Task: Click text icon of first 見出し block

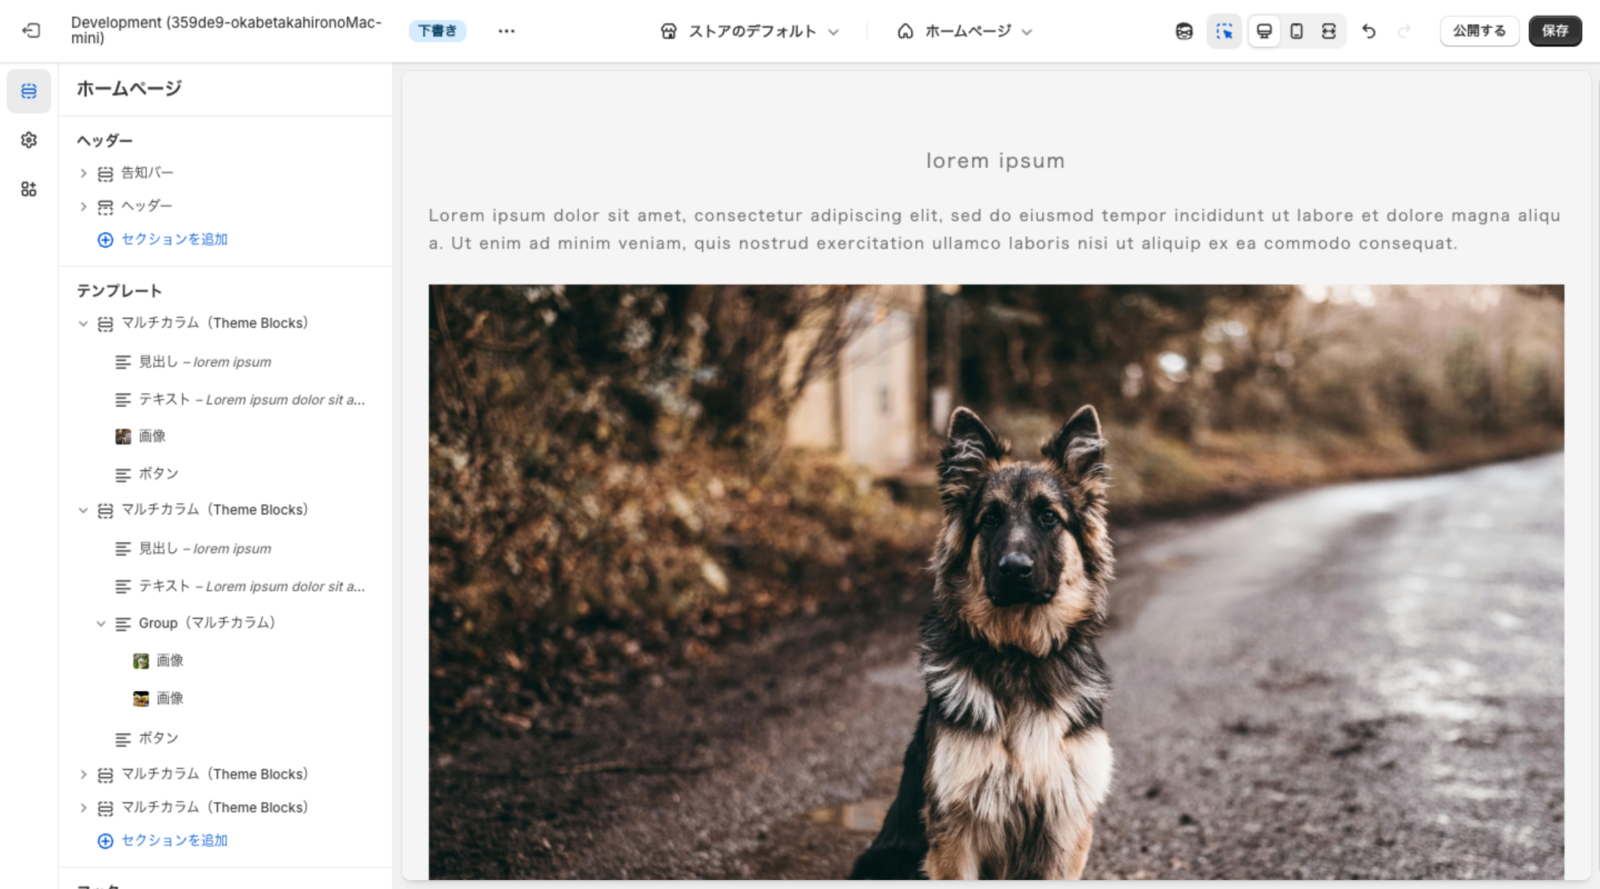Action: tap(123, 362)
